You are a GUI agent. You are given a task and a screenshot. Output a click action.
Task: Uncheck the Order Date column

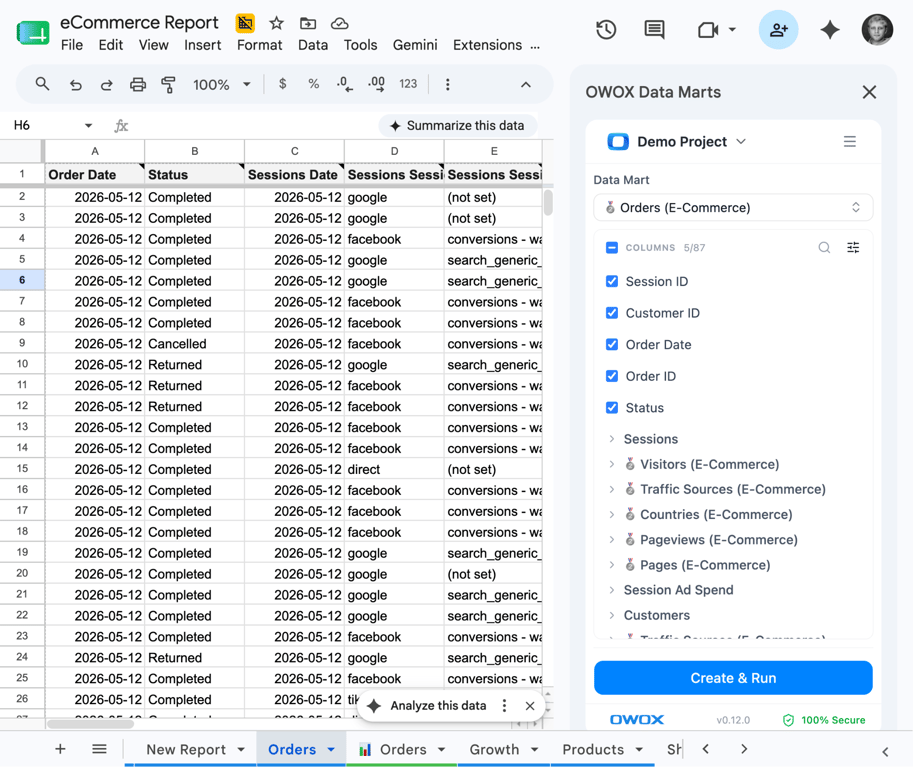[x=611, y=344]
